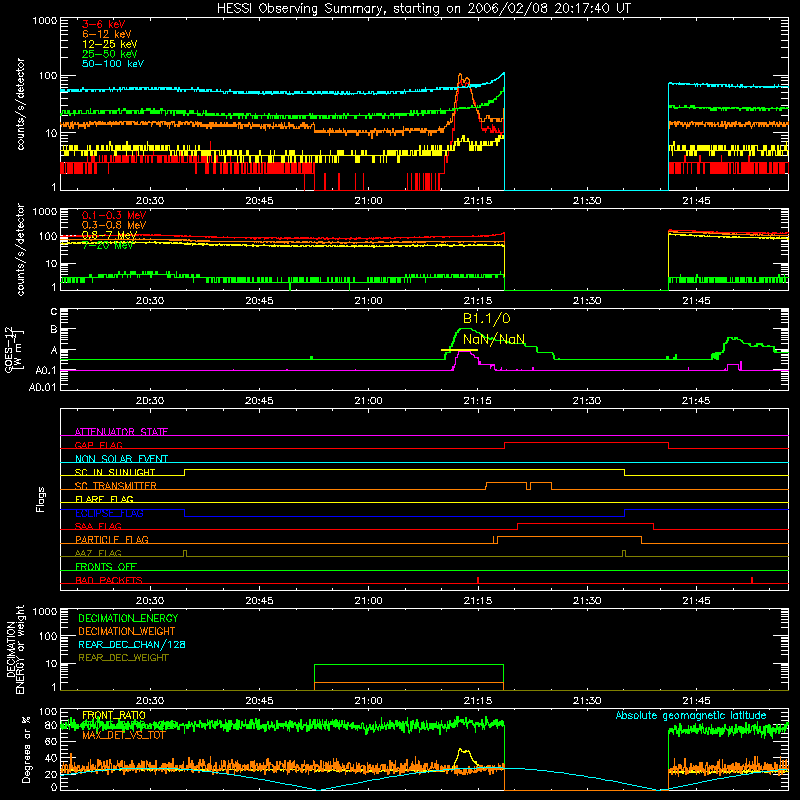Image resolution: width=800 pixels, height=800 pixels.
Task: Click the REAR_DEC_WEIGHT legend label
Action: (x=123, y=658)
